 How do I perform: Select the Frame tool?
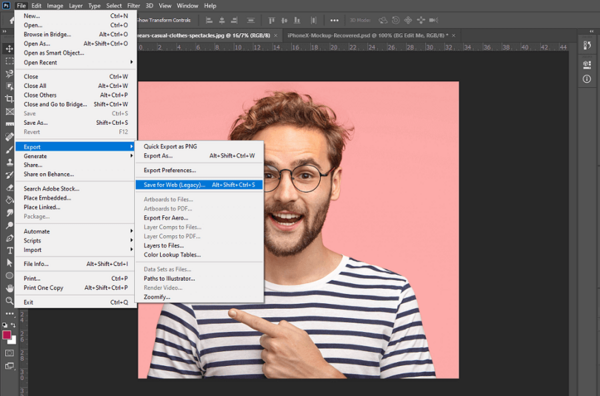(x=9, y=112)
